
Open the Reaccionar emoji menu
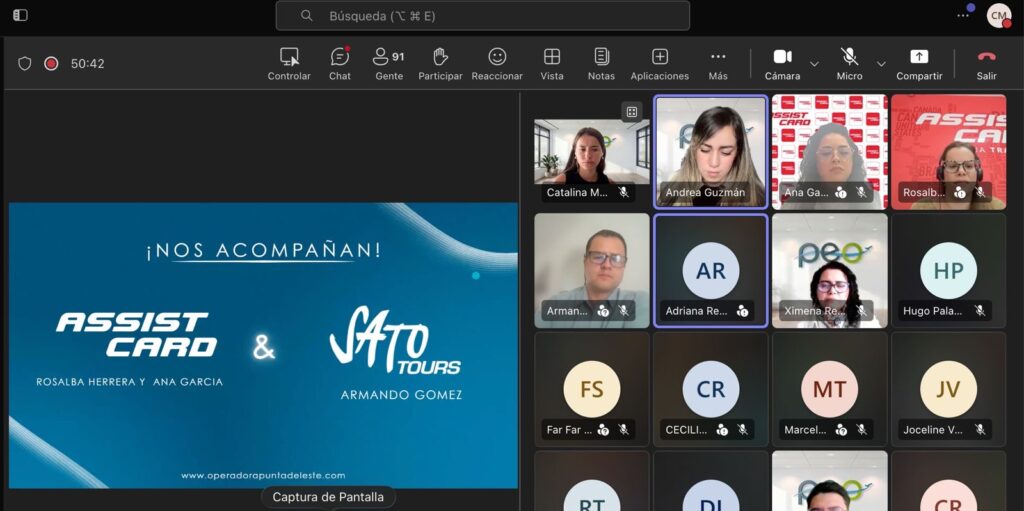pyautogui.click(x=497, y=64)
